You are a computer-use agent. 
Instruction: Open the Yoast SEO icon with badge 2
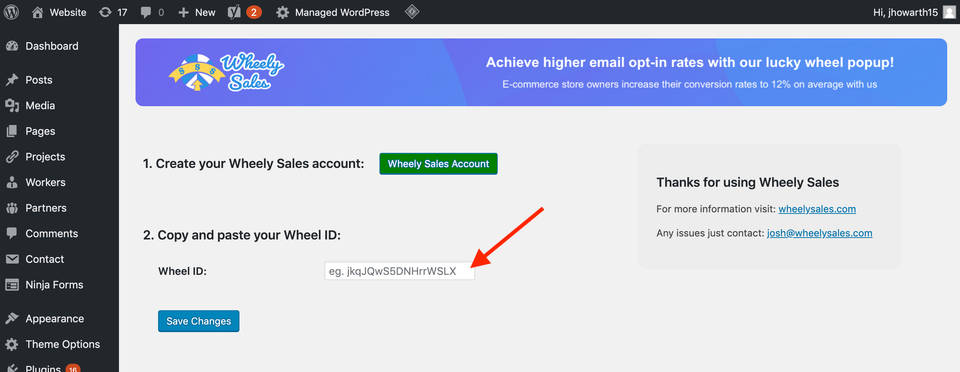pos(234,12)
